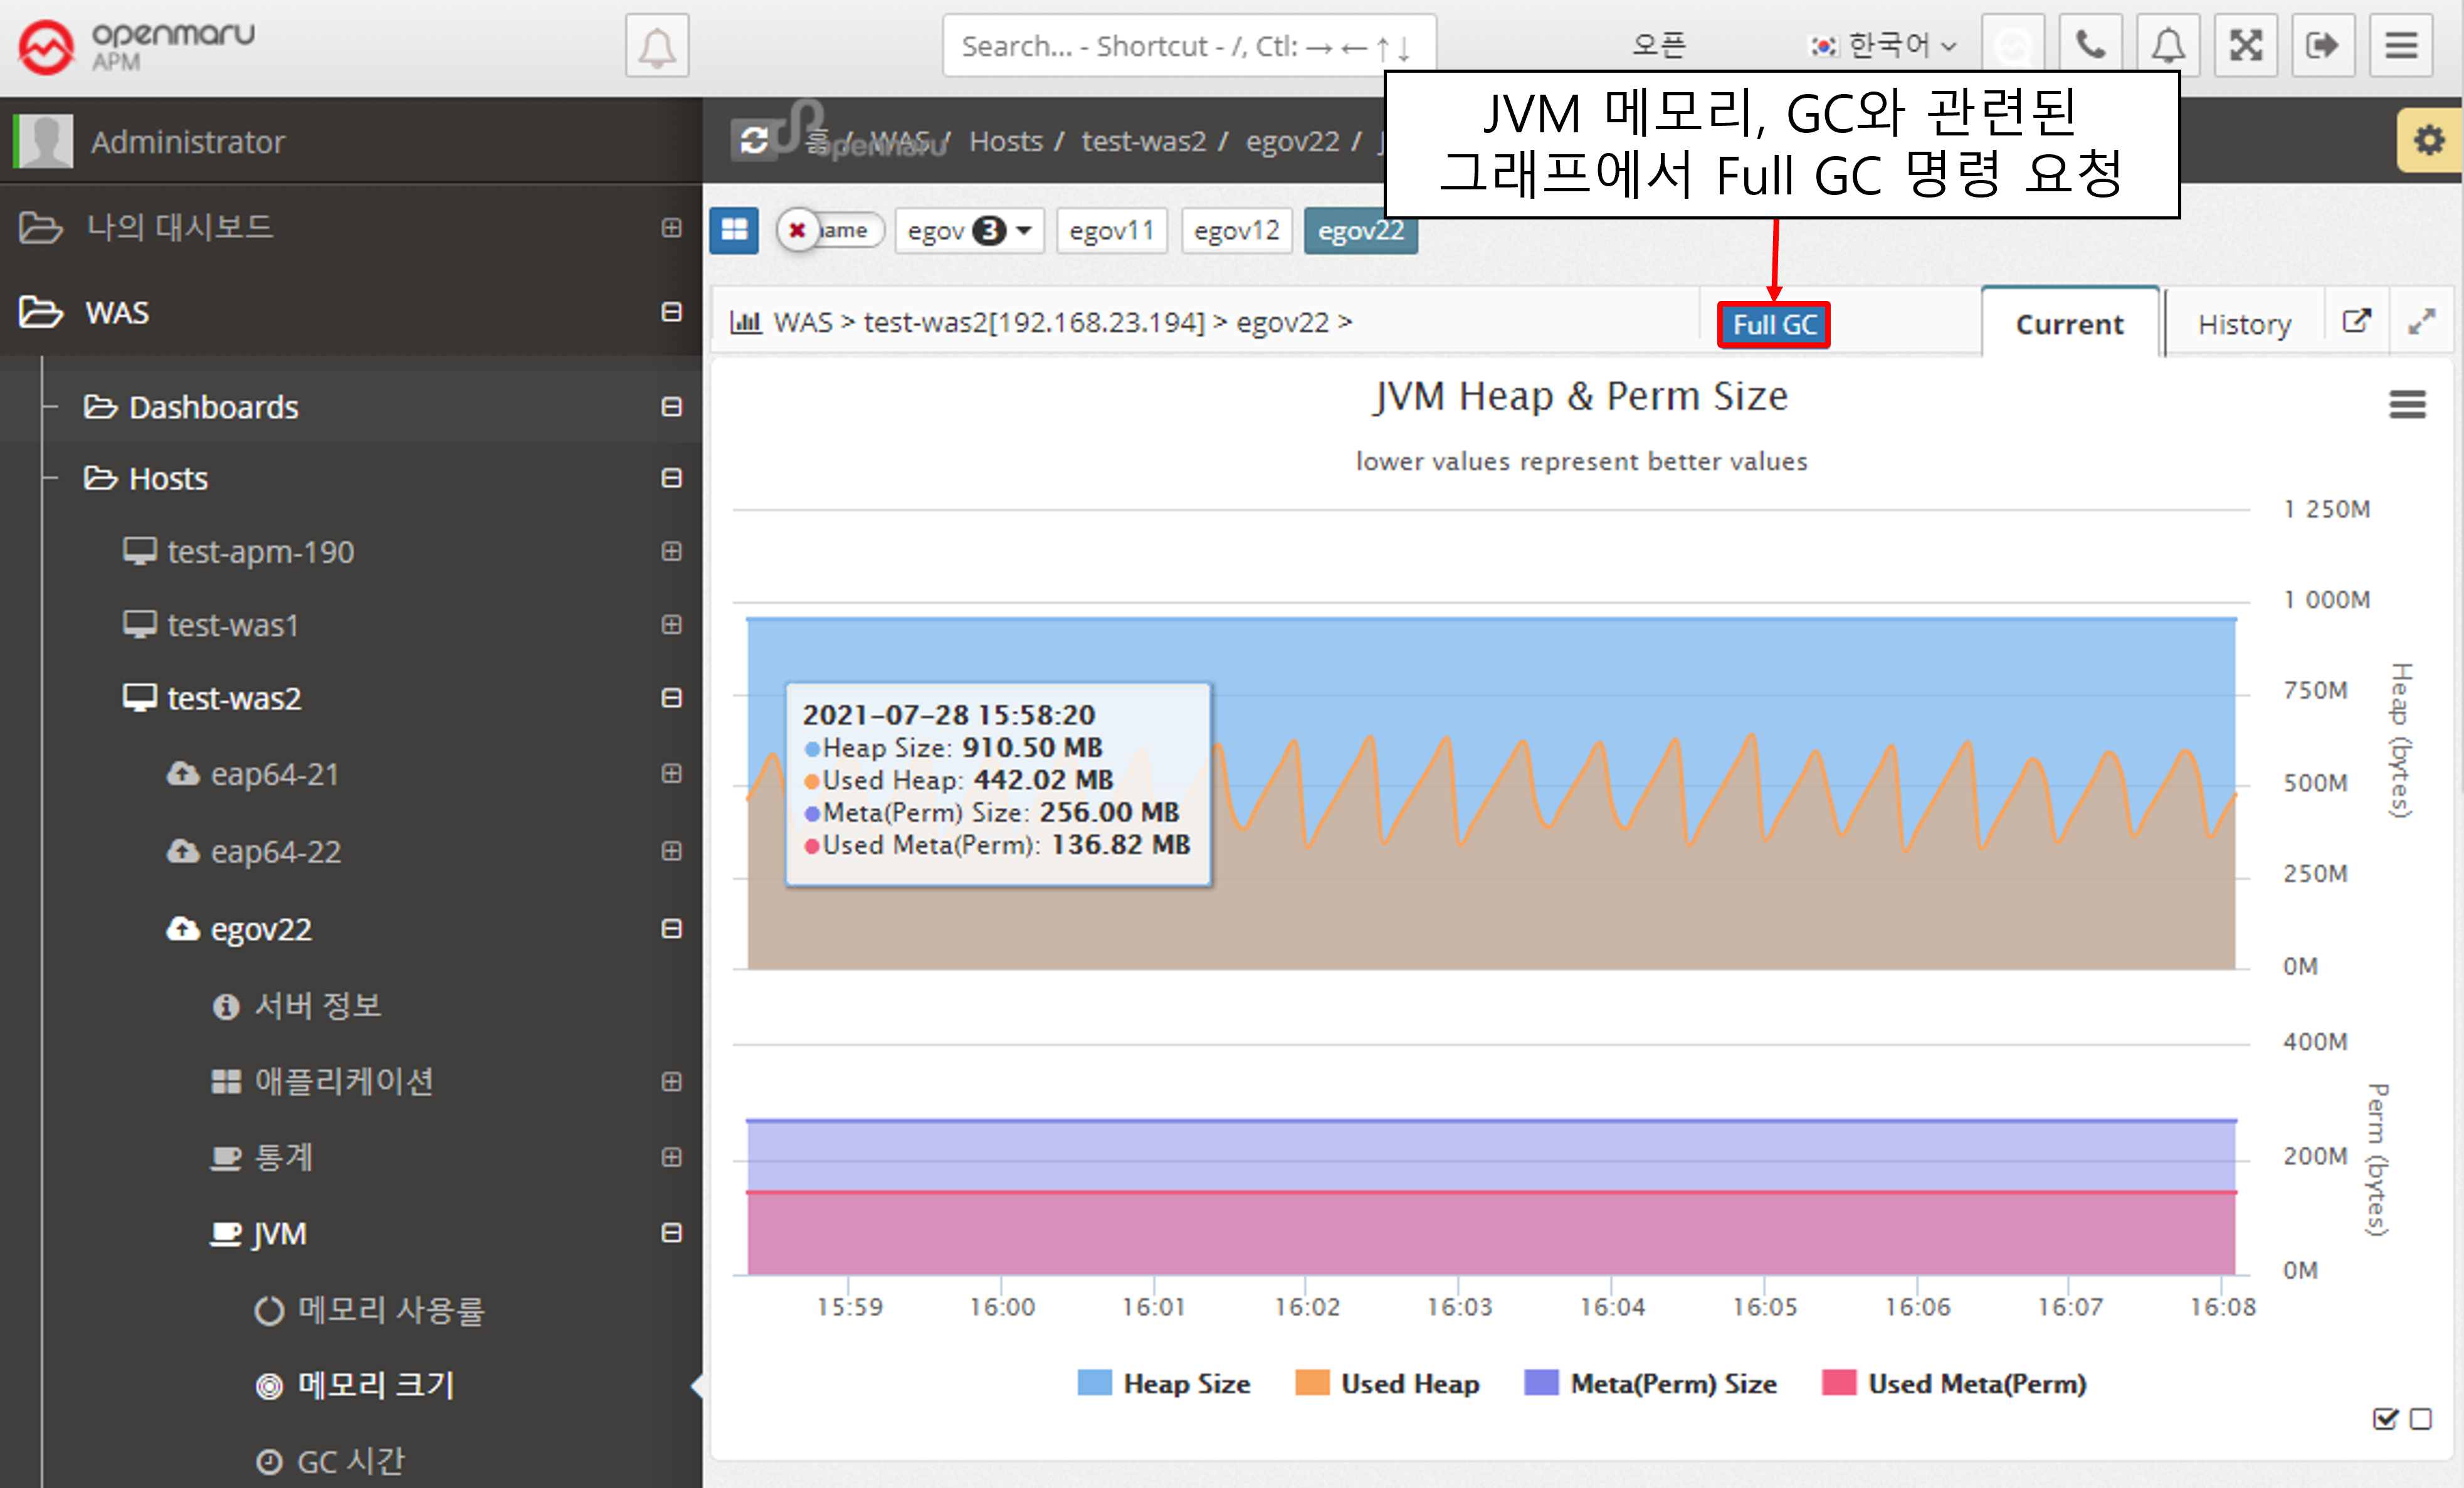Open the chart context menu icon
Image resolution: width=2464 pixels, height=1488 pixels.
(x=2407, y=404)
